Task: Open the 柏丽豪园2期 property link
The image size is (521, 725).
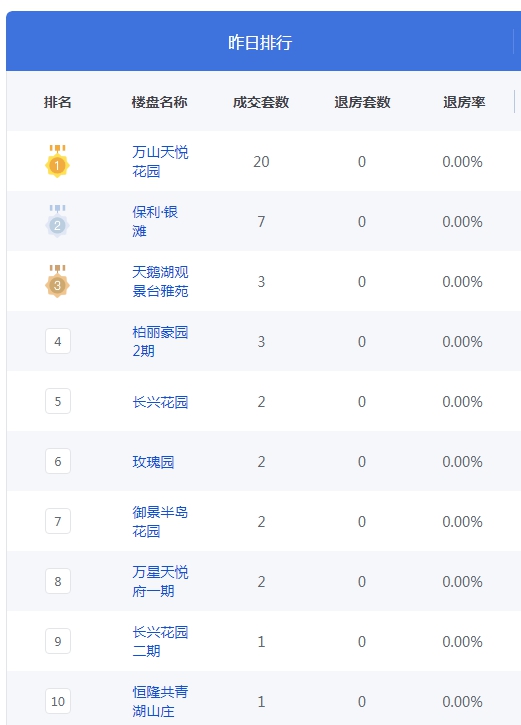Action: tap(160, 341)
